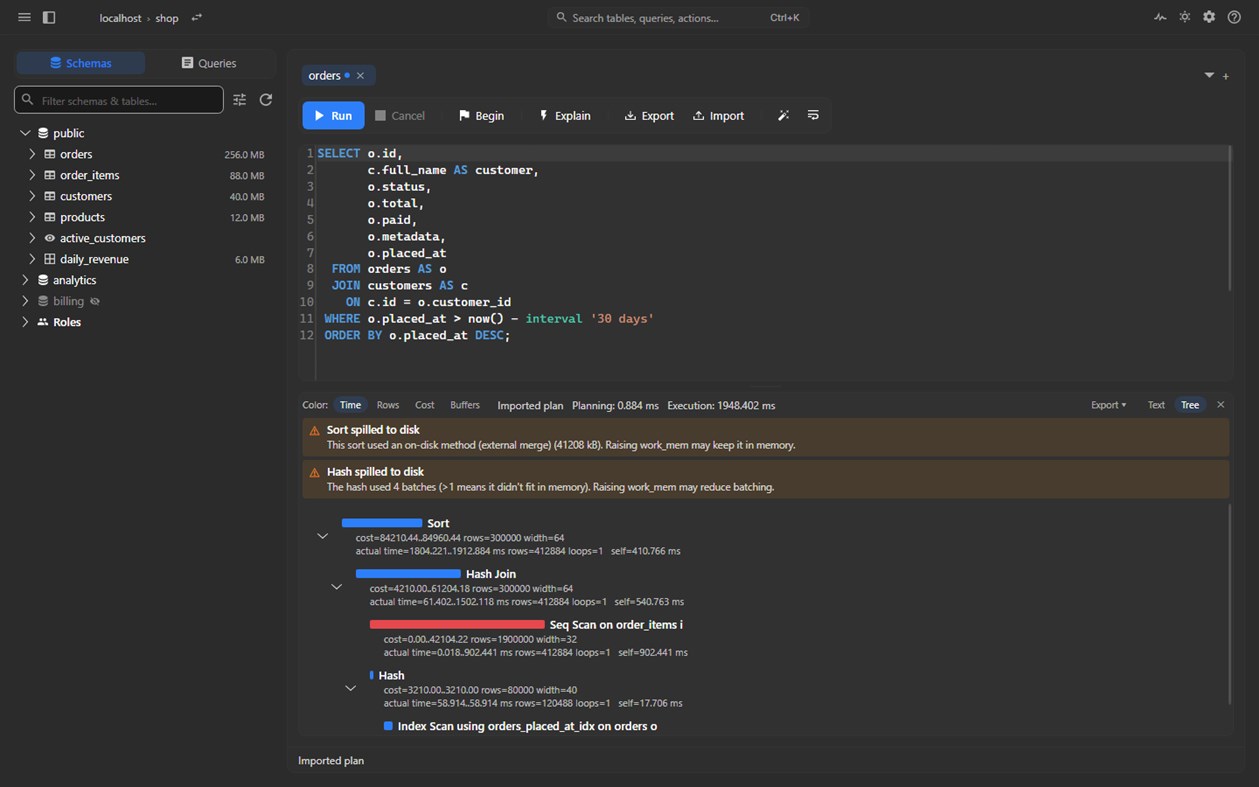Switch plan view to Tree
This screenshot has height=787, width=1259.
tap(1190, 405)
